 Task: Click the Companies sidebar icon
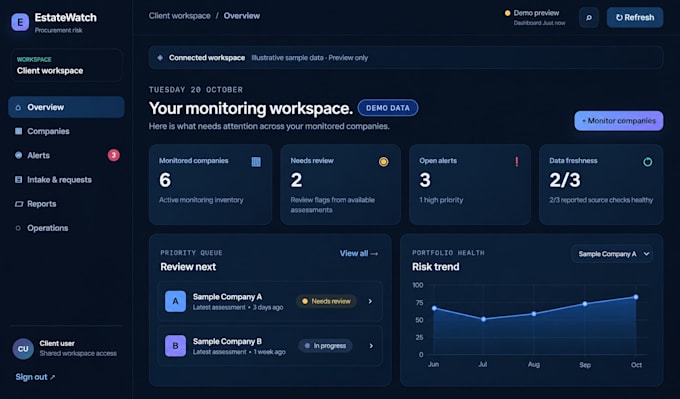(x=18, y=131)
